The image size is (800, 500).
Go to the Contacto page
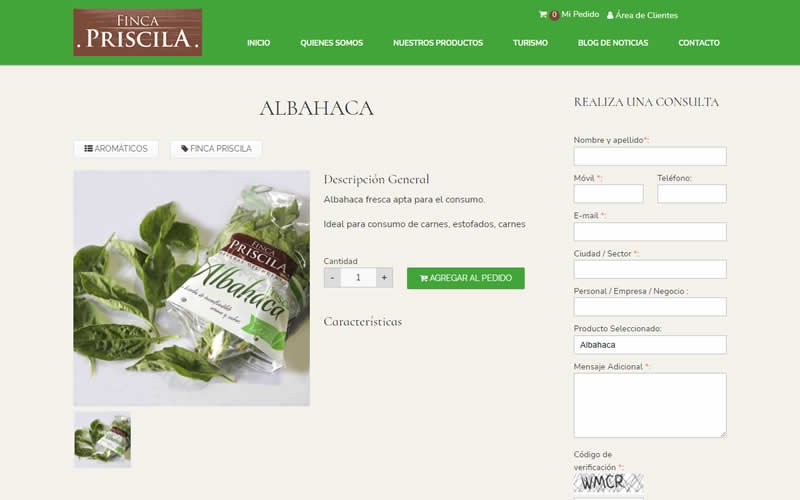[x=698, y=43]
